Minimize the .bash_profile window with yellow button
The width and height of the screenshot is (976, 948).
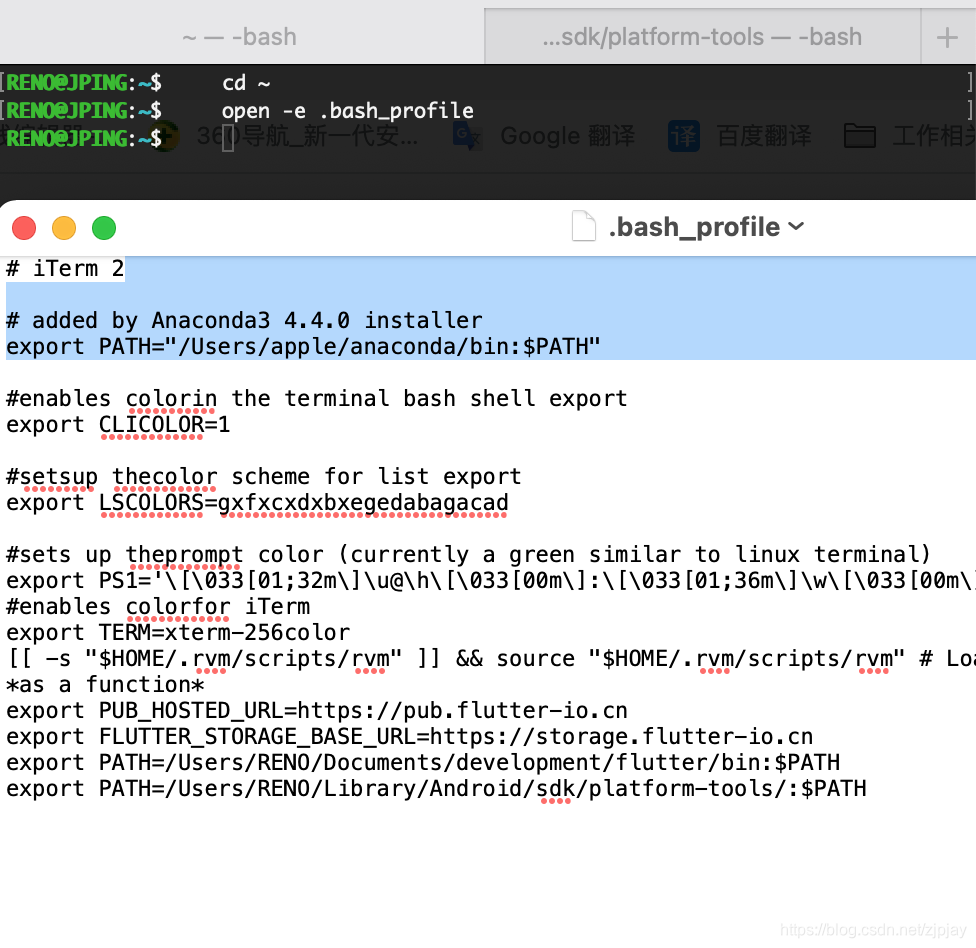point(64,228)
